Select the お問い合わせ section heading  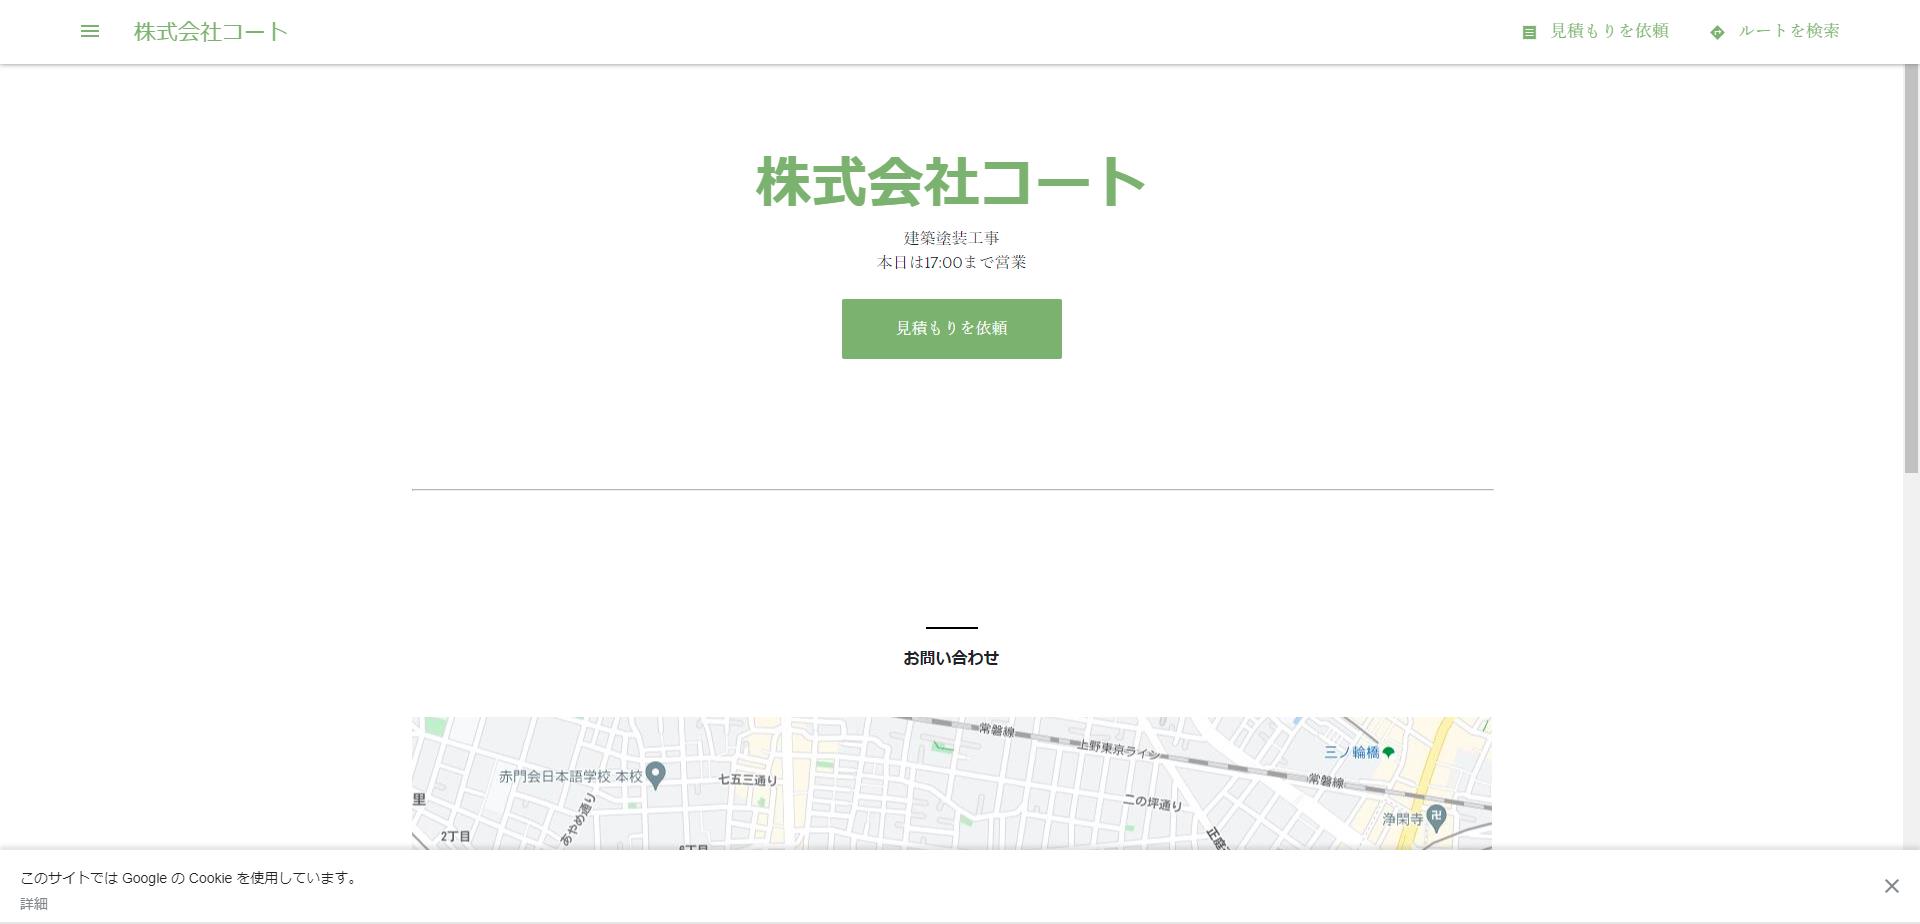(x=950, y=658)
